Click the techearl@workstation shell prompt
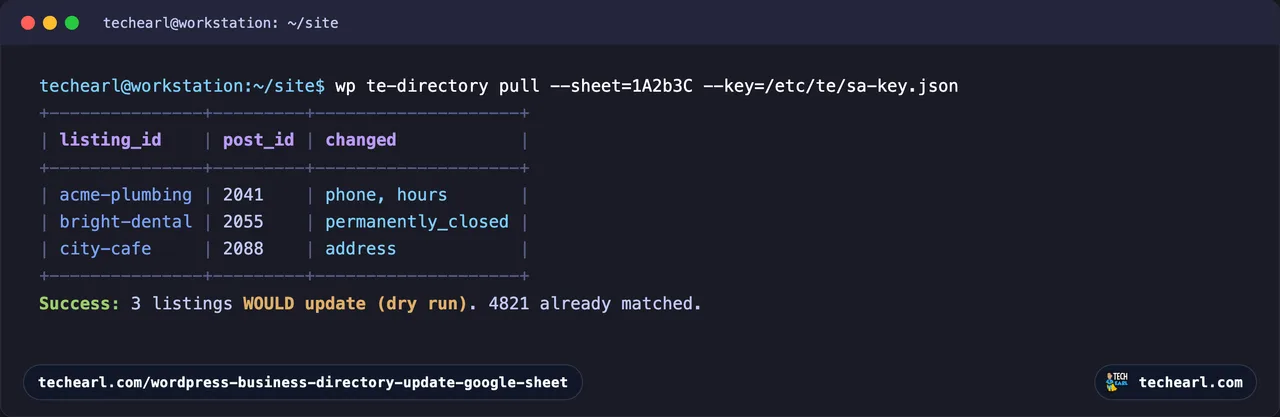The width and height of the screenshot is (1280, 417). point(182,86)
